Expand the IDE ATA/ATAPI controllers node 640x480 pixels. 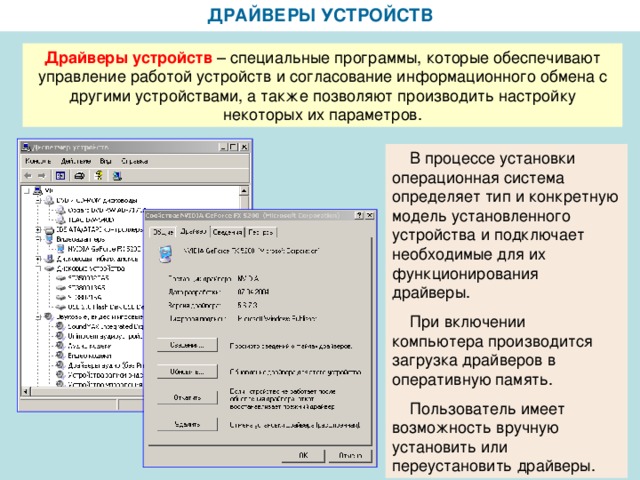tap(38, 229)
